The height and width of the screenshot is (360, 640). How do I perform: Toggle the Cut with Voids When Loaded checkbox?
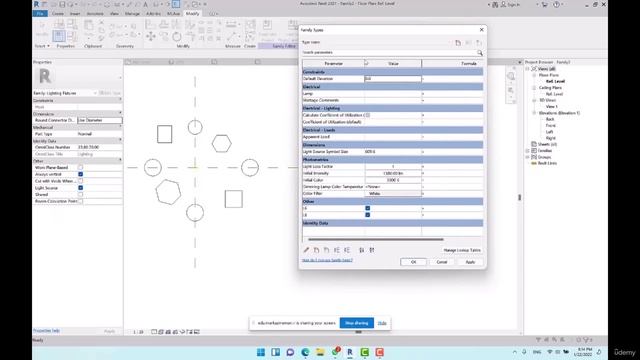click(80, 181)
